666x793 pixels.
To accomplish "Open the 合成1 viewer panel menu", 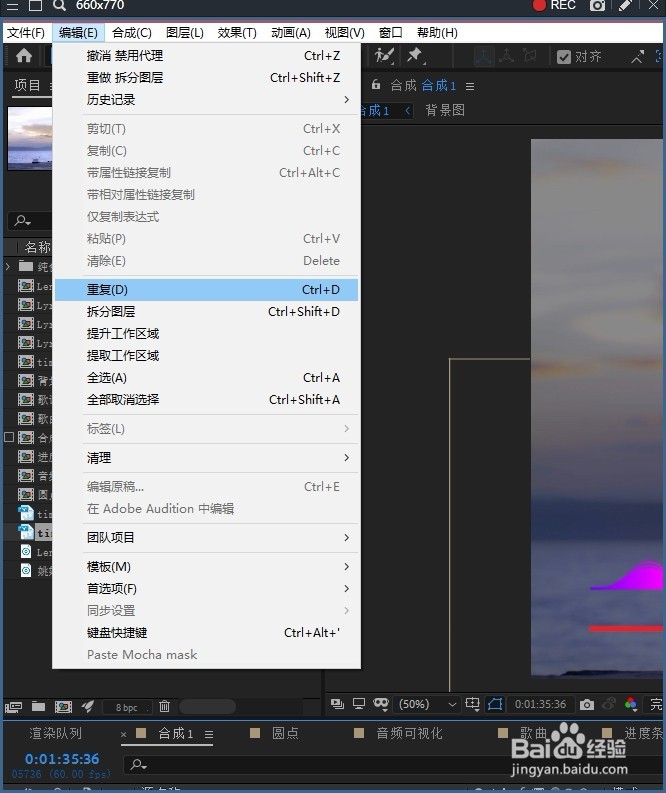I will (470, 86).
